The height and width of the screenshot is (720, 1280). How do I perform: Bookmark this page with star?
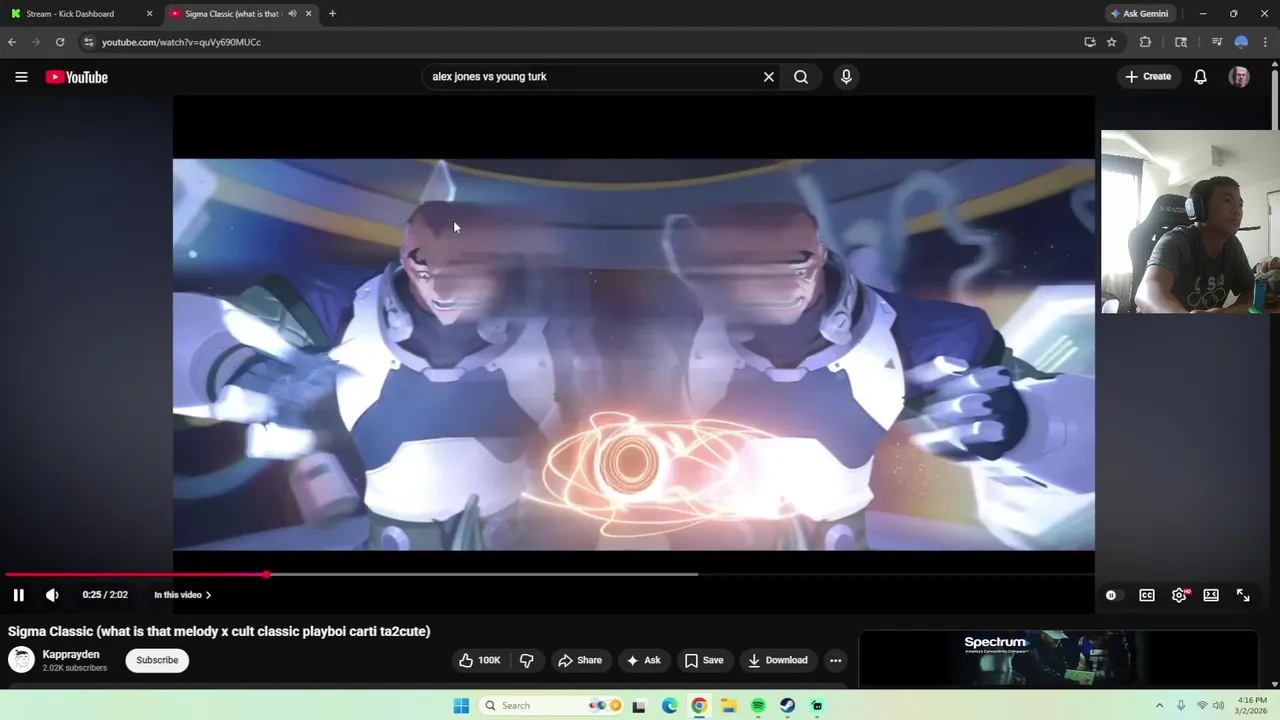(x=1111, y=42)
